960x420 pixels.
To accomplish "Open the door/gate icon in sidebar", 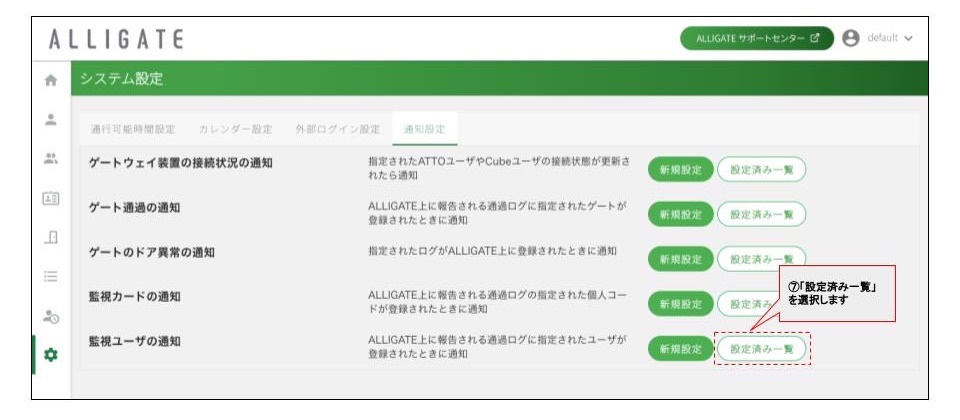I will tap(51, 237).
